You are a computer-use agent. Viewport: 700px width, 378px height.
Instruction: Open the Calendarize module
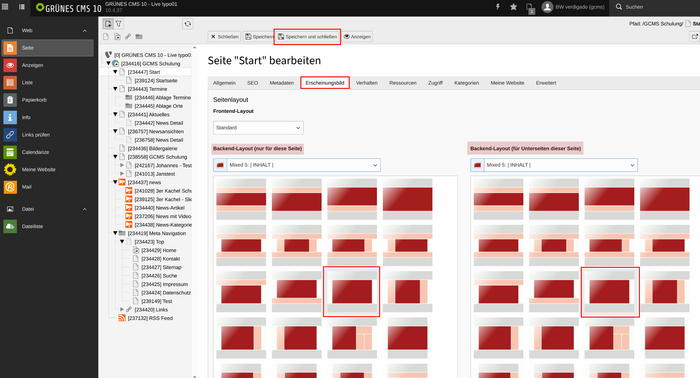coord(47,152)
